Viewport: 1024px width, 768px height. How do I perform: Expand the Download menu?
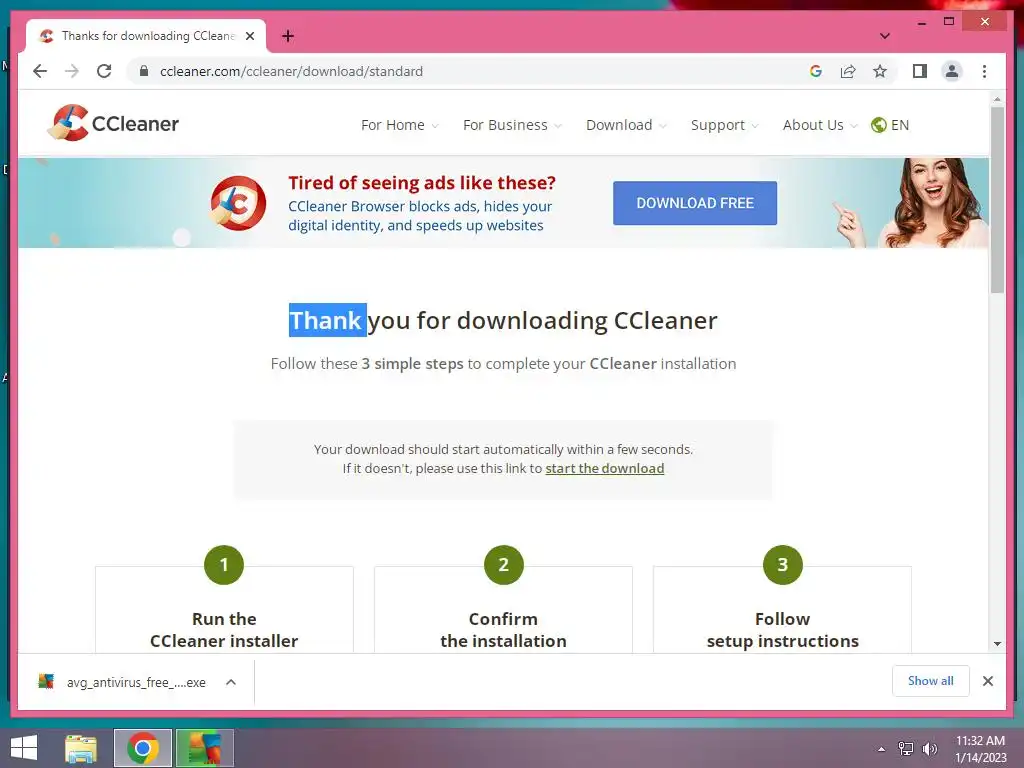[626, 125]
